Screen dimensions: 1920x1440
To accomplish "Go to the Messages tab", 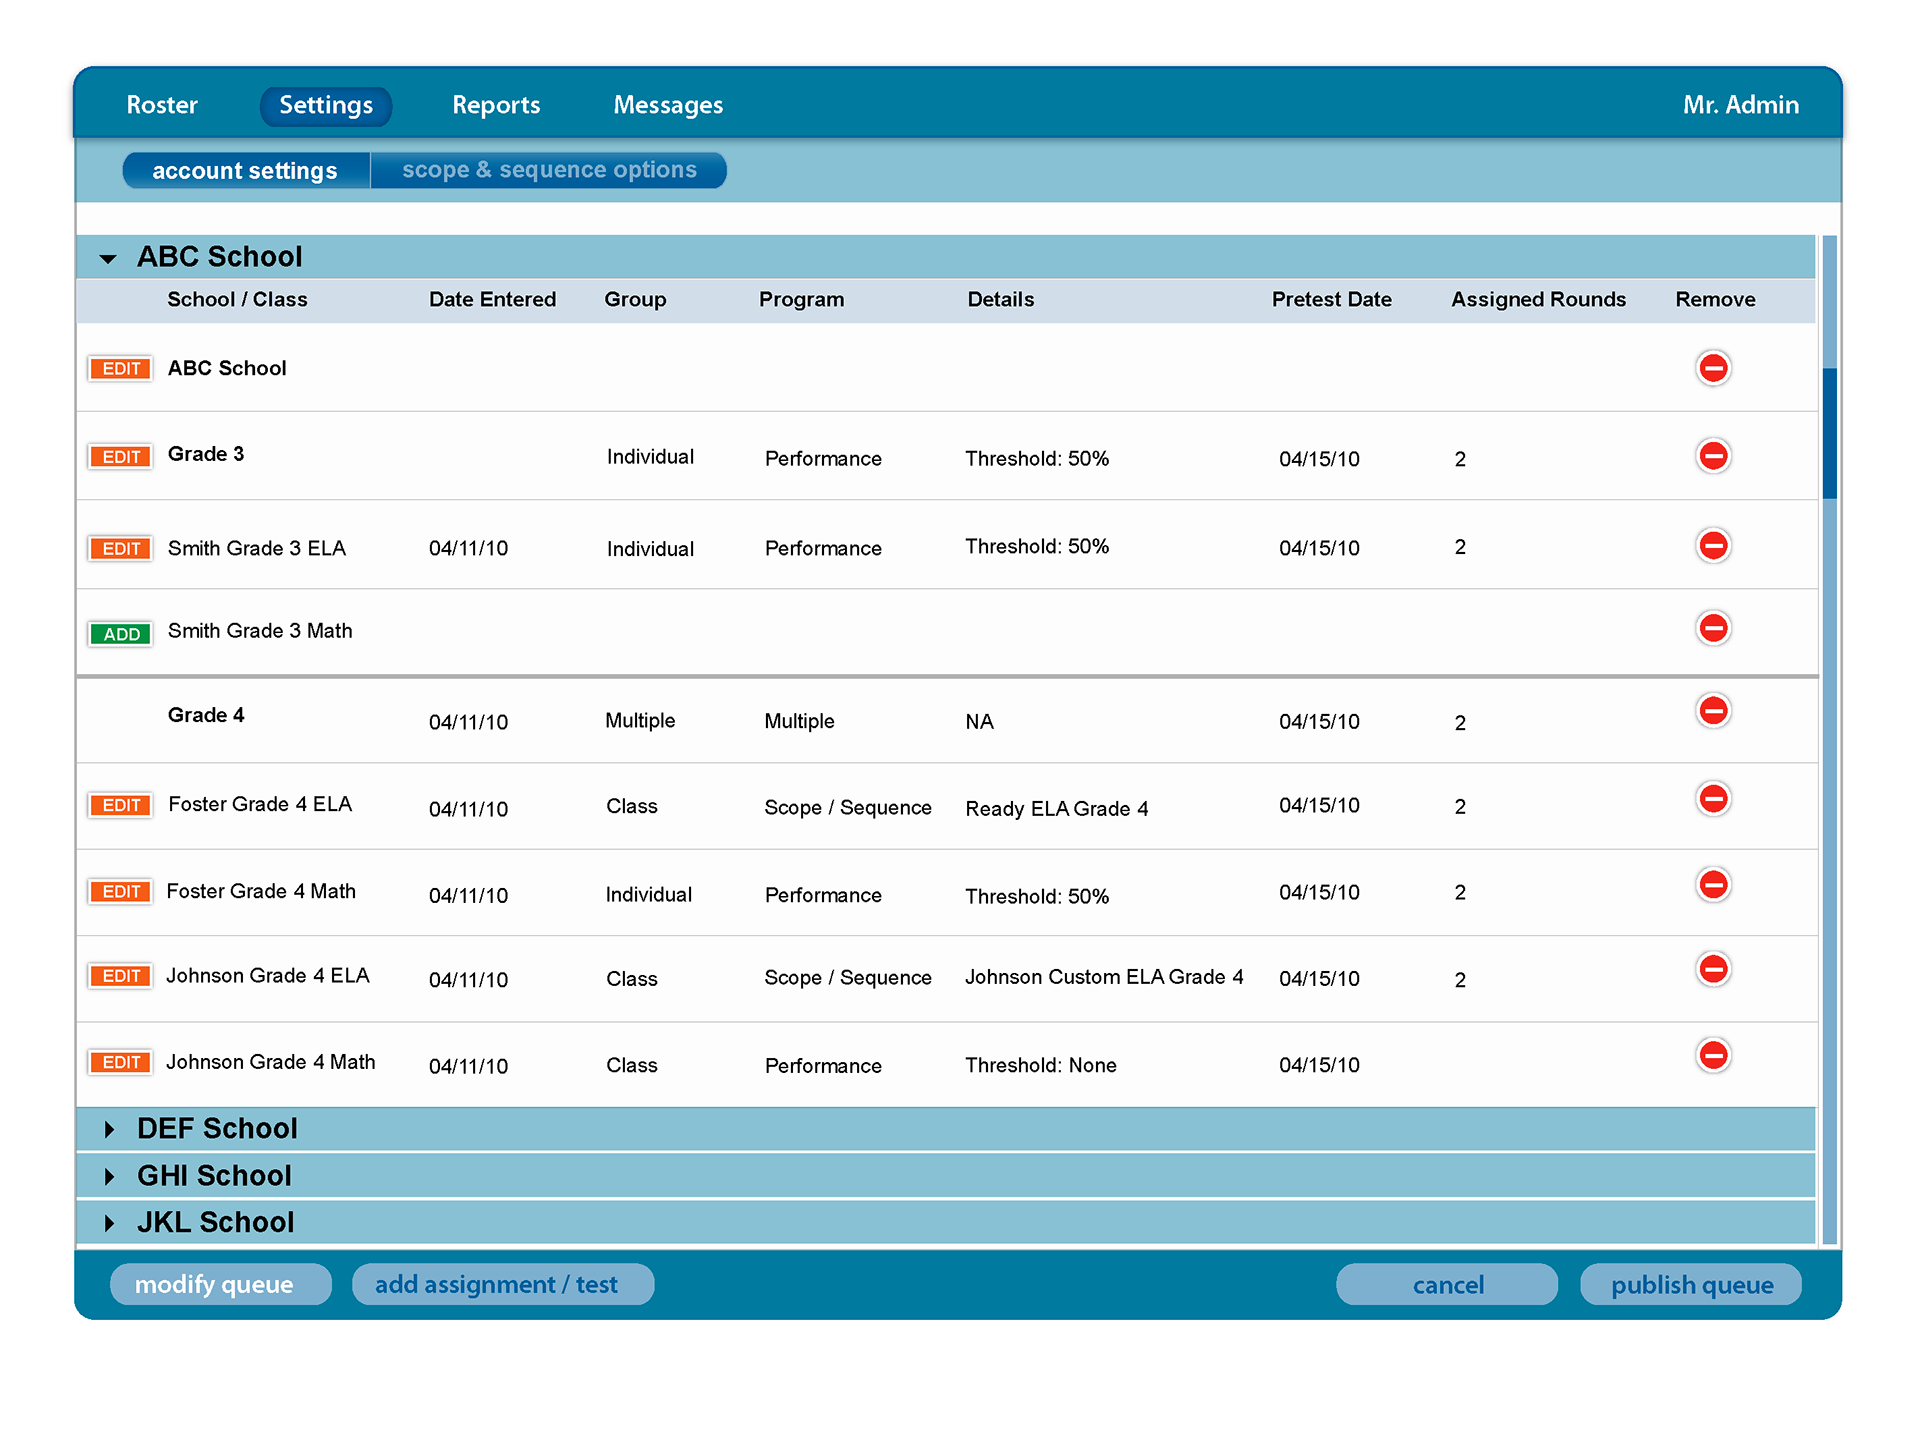I will click(x=668, y=105).
